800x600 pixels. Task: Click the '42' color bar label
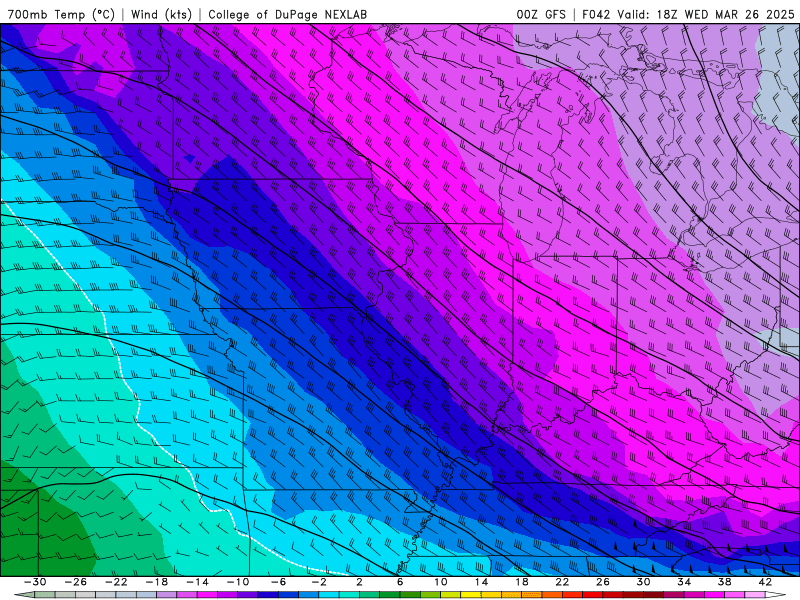coord(765,582)
